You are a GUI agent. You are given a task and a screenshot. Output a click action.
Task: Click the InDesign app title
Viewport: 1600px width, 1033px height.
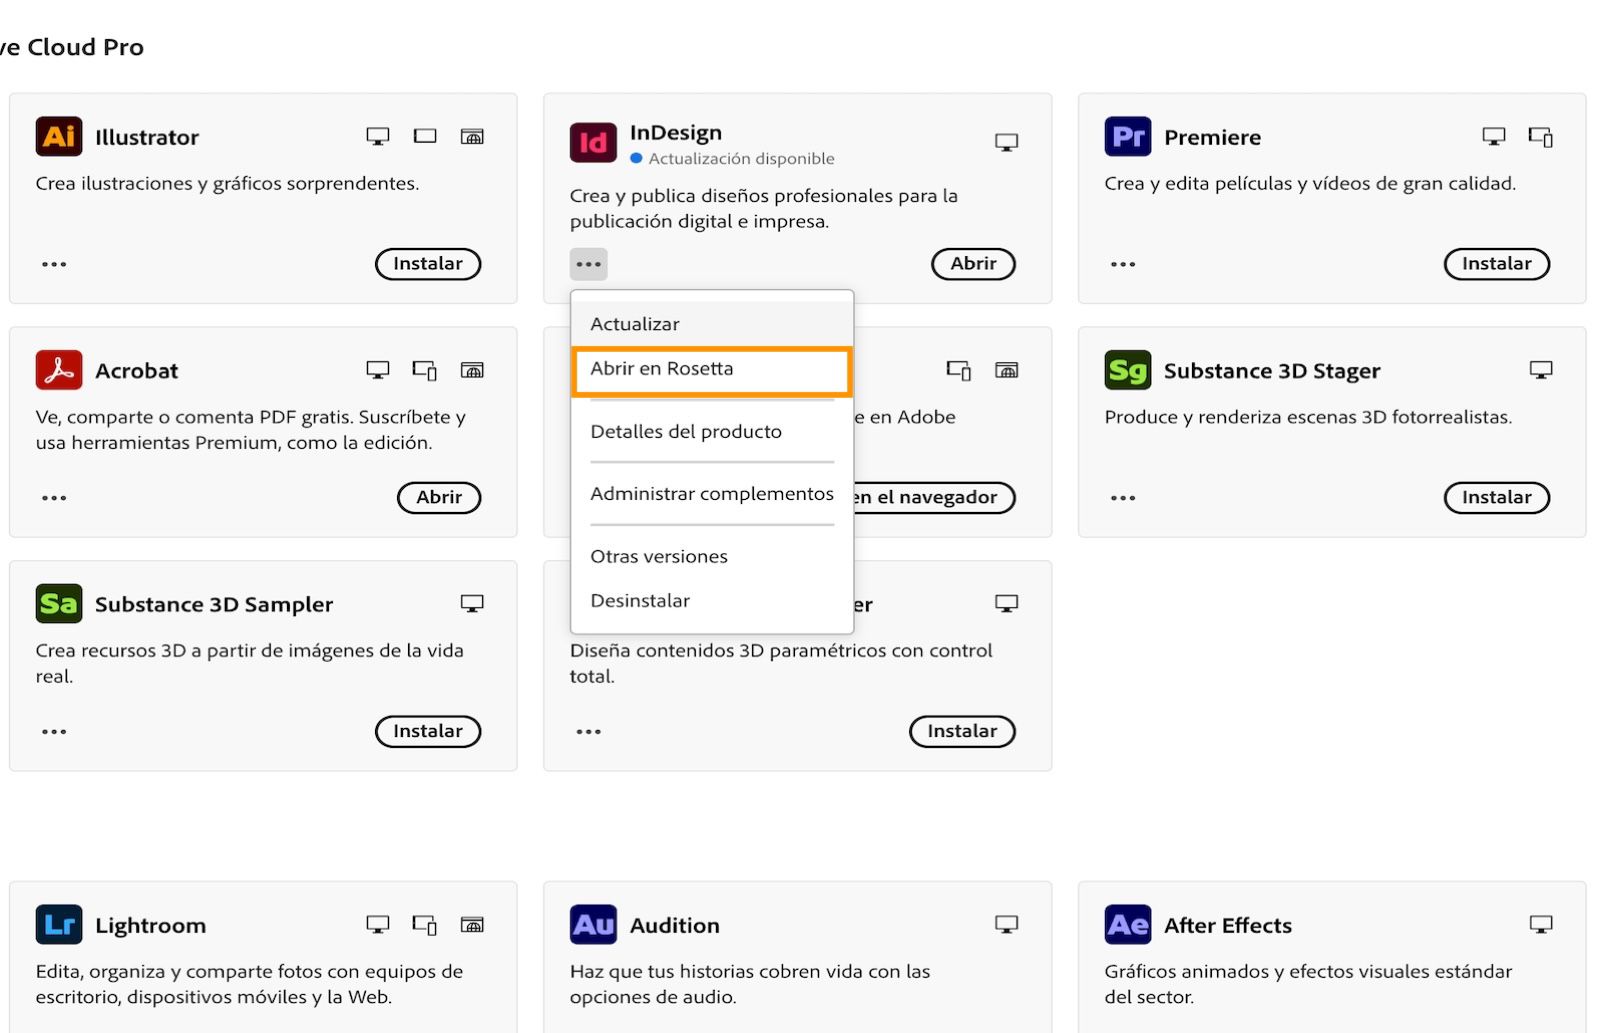pyautogui.click(x=676, y=133)
